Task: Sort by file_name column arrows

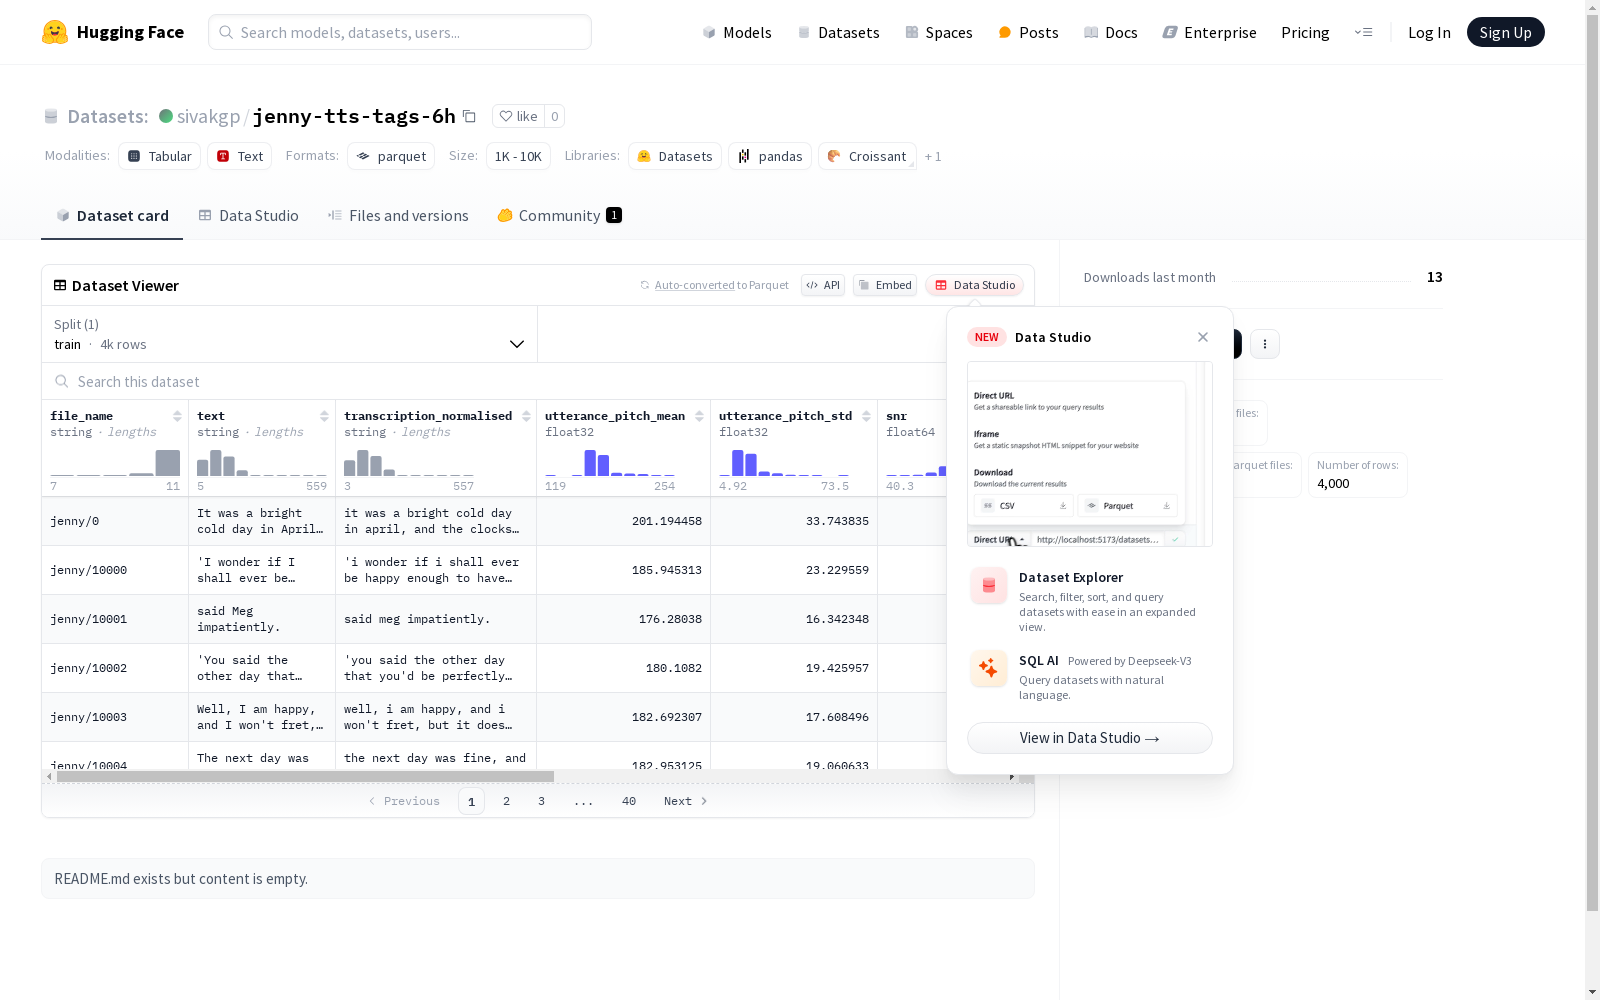Action: (177, 416)
